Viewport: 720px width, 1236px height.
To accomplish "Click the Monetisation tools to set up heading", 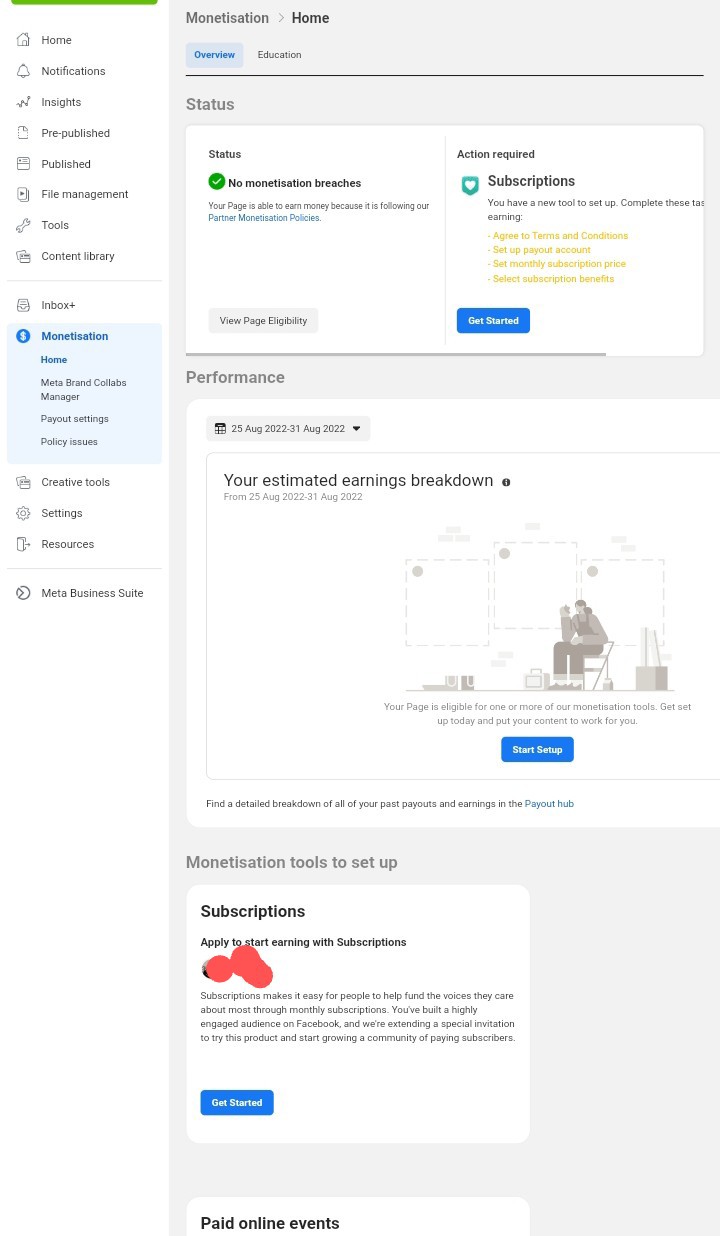I will 292,862.
